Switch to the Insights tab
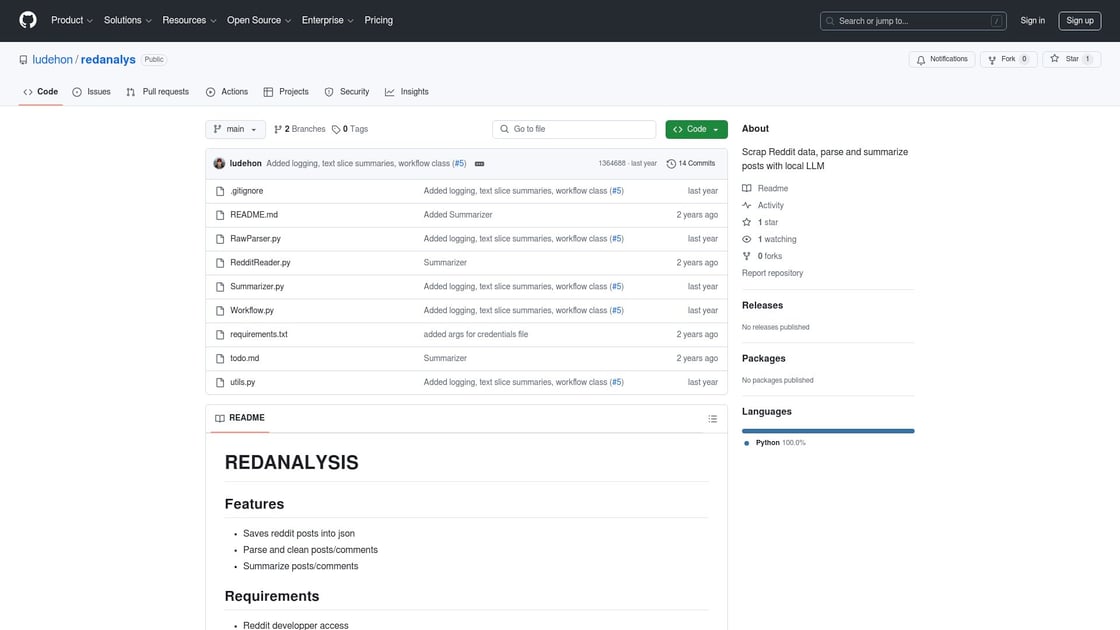This screenshot has width=1120, height=630. [x=407, y=91]
